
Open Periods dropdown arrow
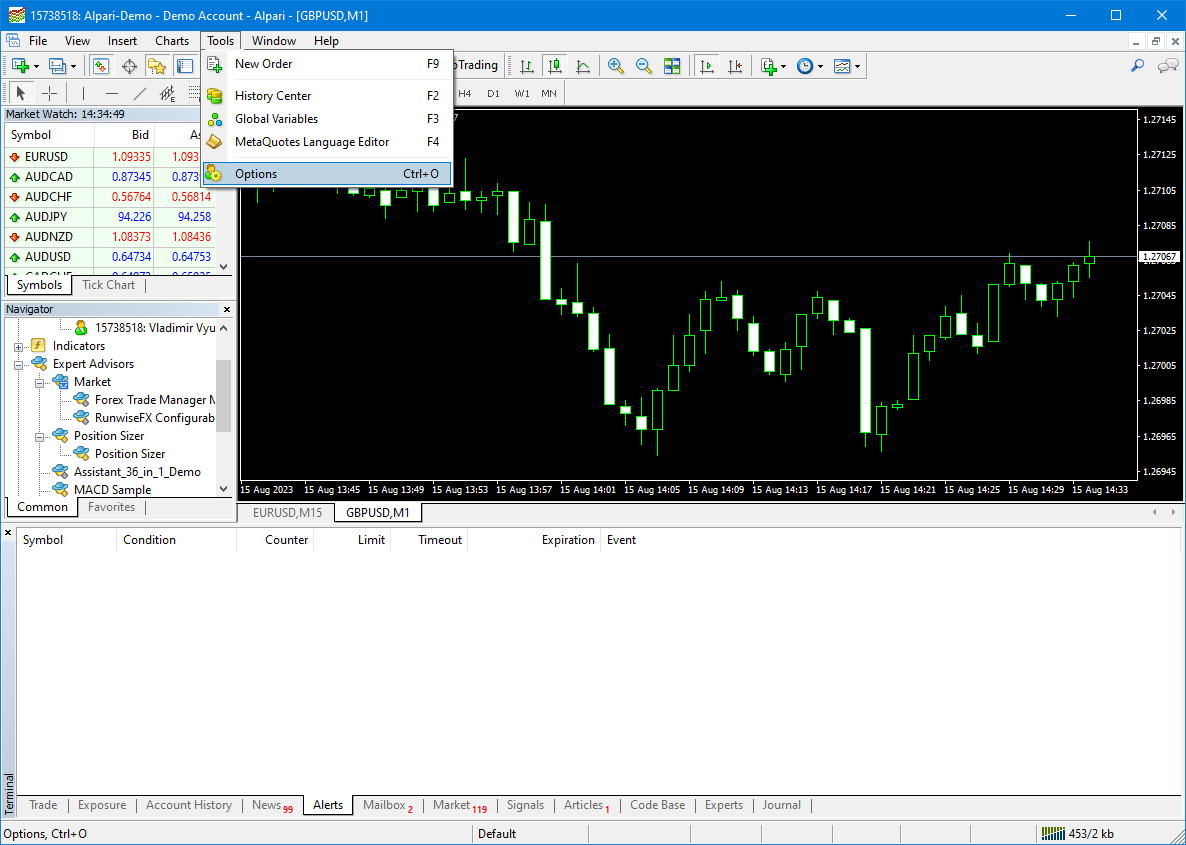point(820,67)
